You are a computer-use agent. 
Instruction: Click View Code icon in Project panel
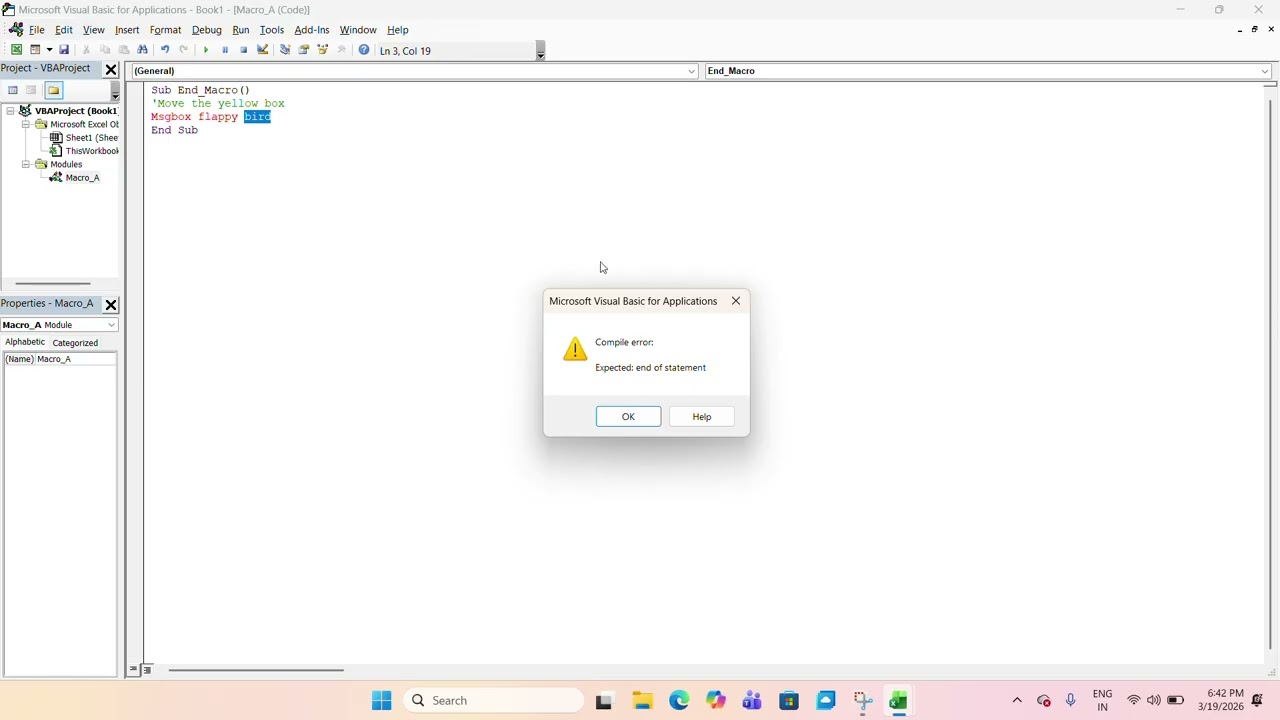tap(13, 90)
